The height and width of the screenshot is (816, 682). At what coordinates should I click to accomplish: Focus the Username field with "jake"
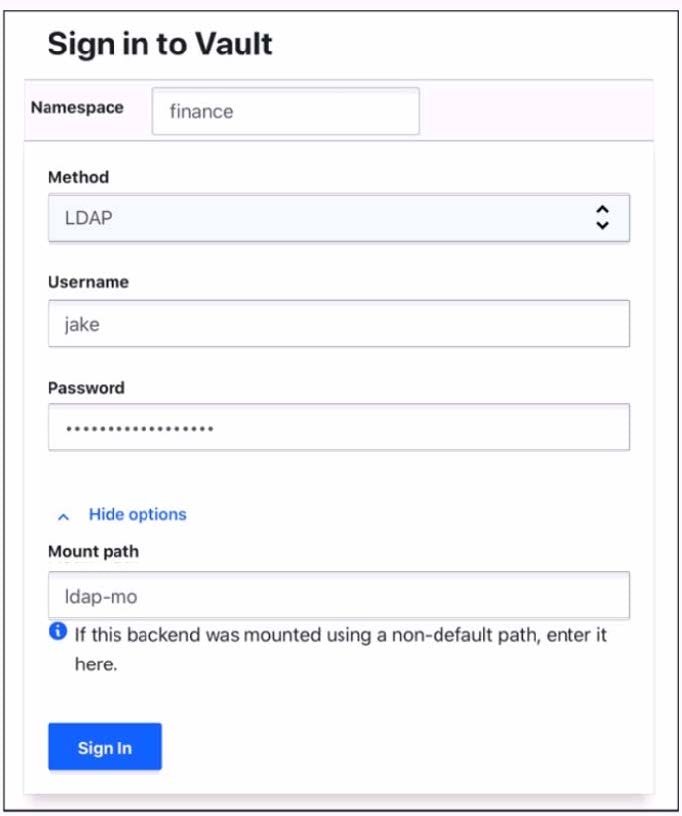pos(338,324)
